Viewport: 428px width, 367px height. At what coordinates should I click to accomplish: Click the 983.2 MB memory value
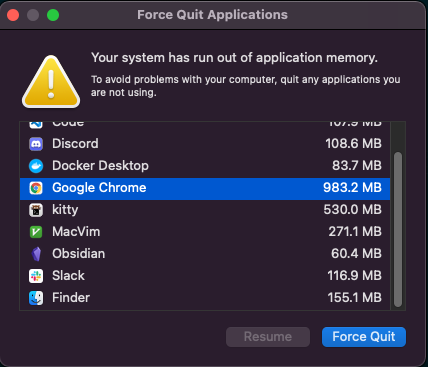click(352, 188)
